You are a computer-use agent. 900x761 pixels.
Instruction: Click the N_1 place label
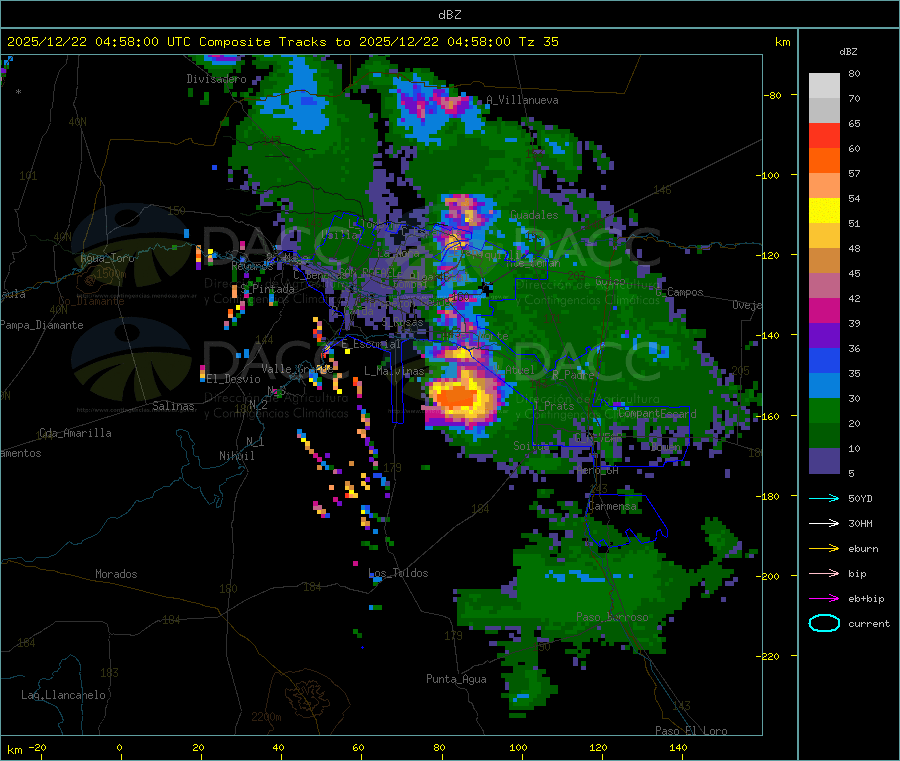(x=255, y=441)
